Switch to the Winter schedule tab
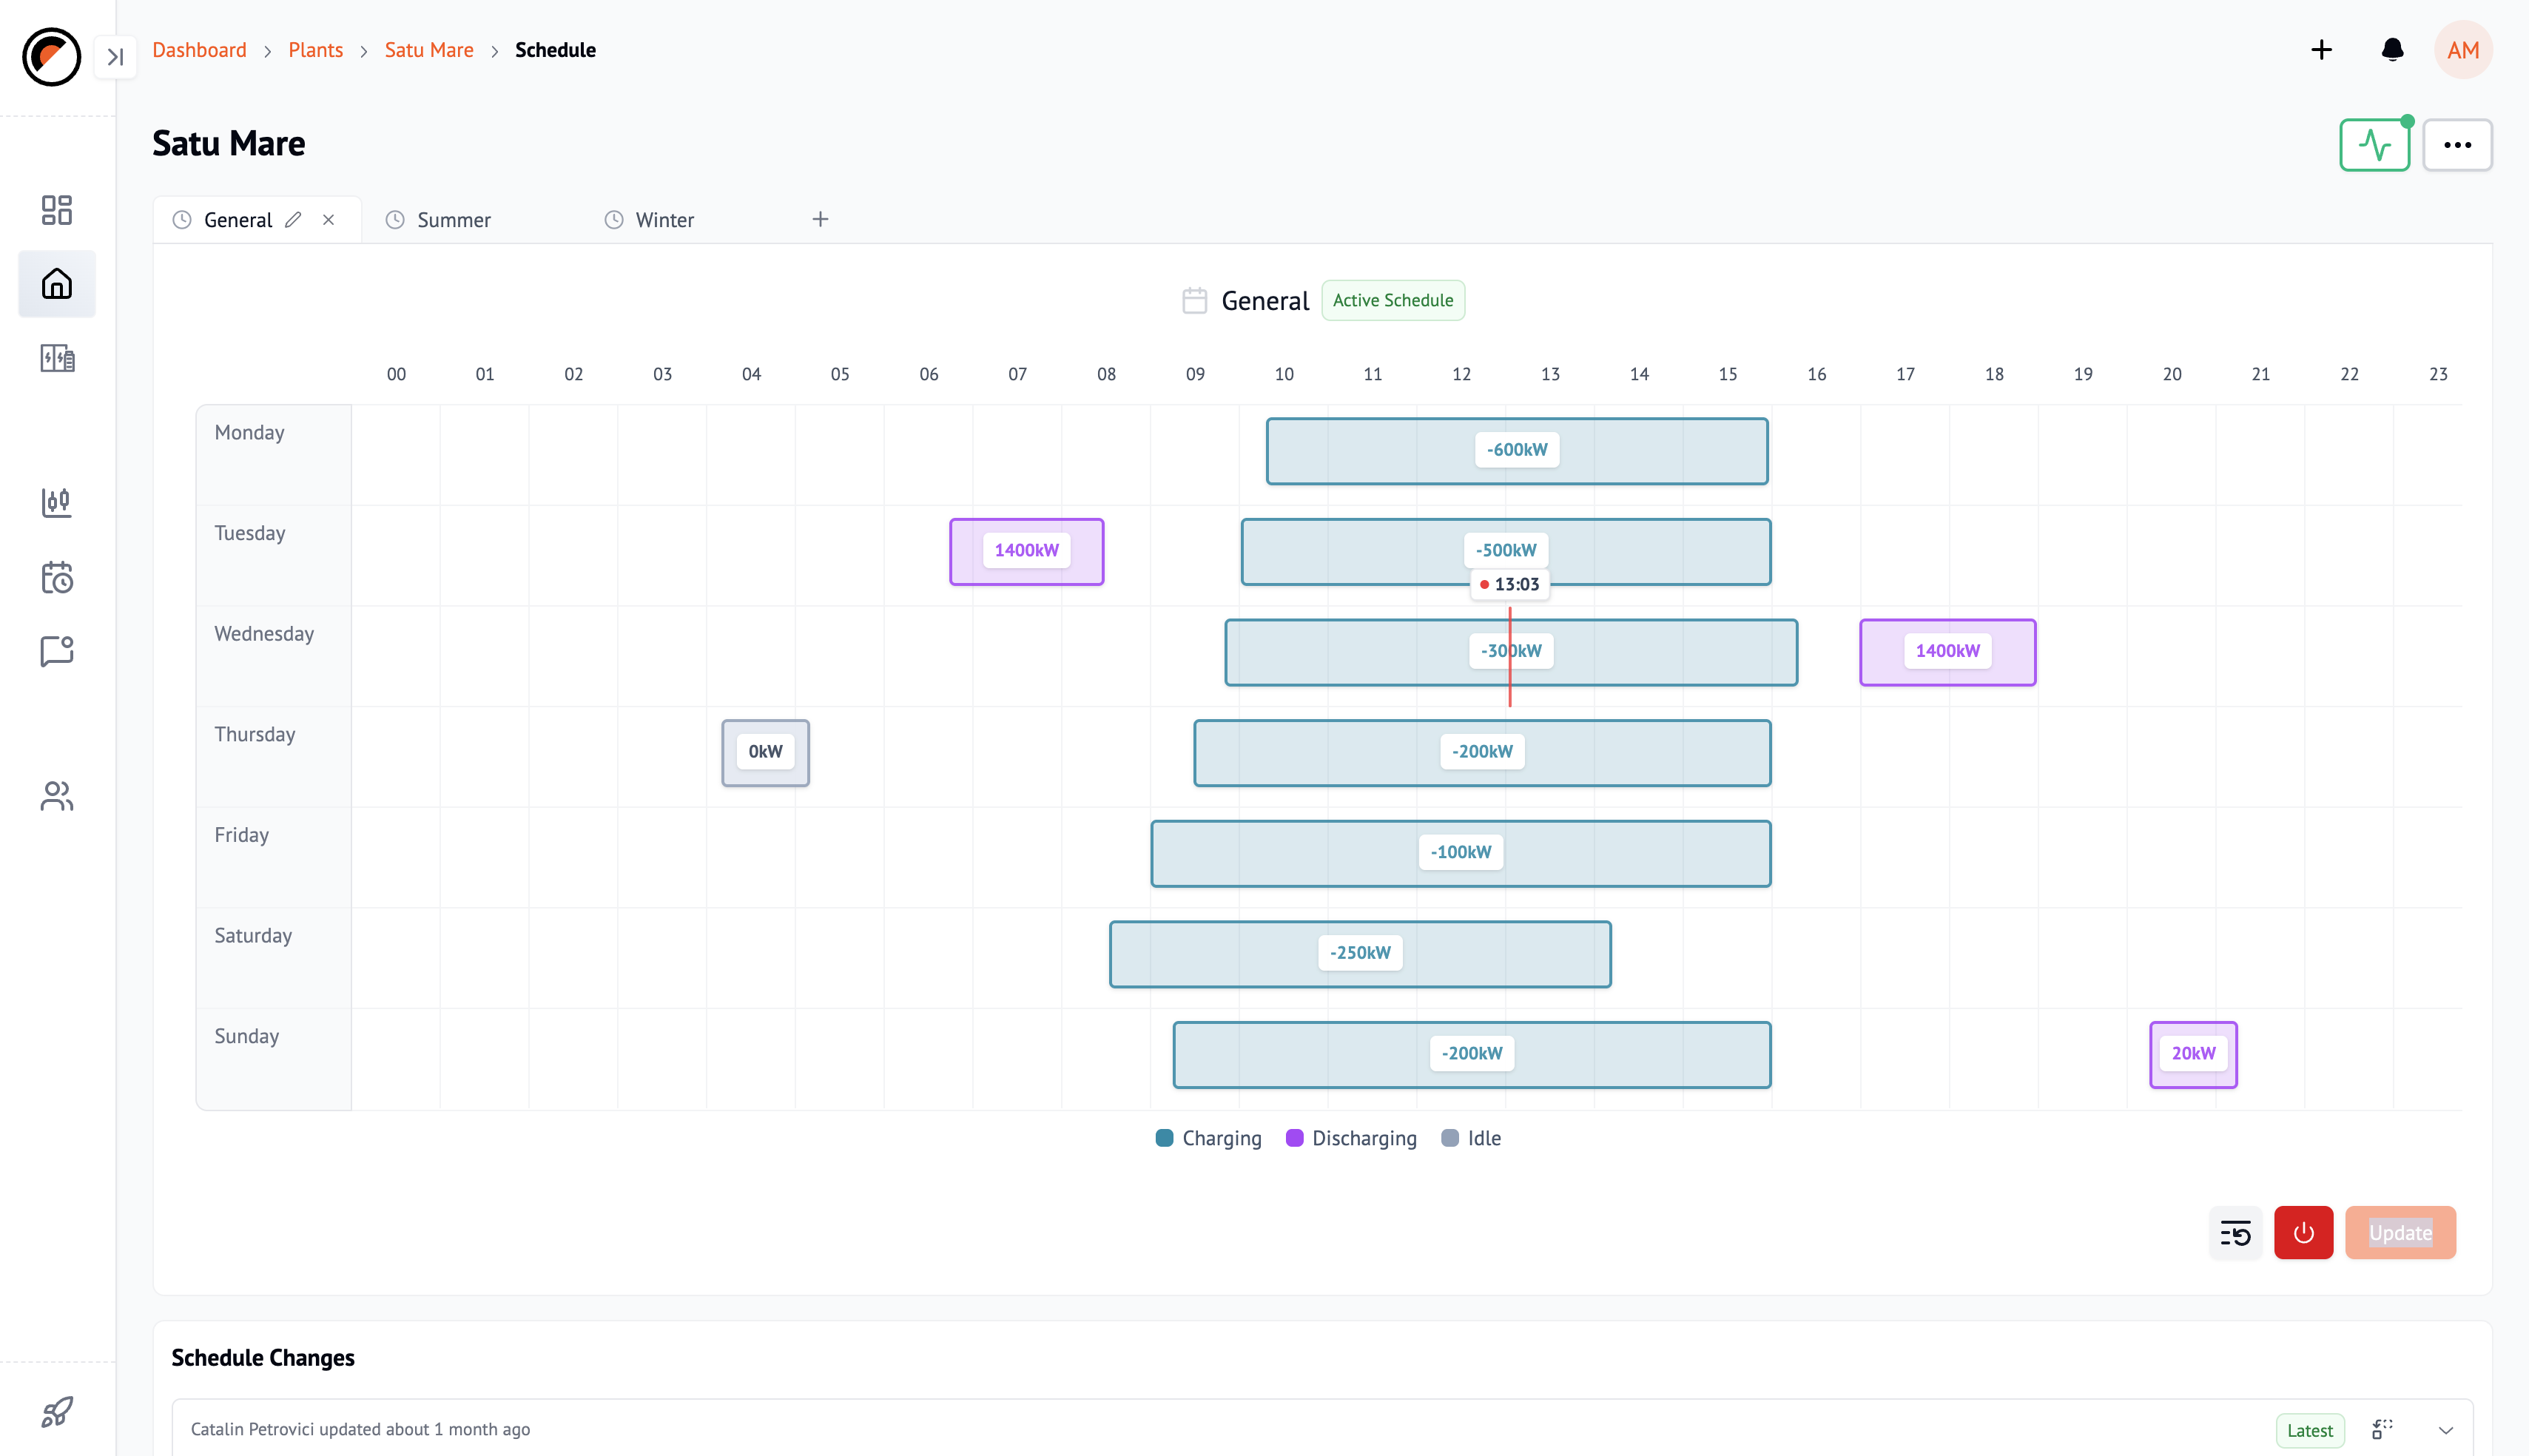Image resolution: width=2529 pixels, height=1456 pixels. click(x=664, y=220)
